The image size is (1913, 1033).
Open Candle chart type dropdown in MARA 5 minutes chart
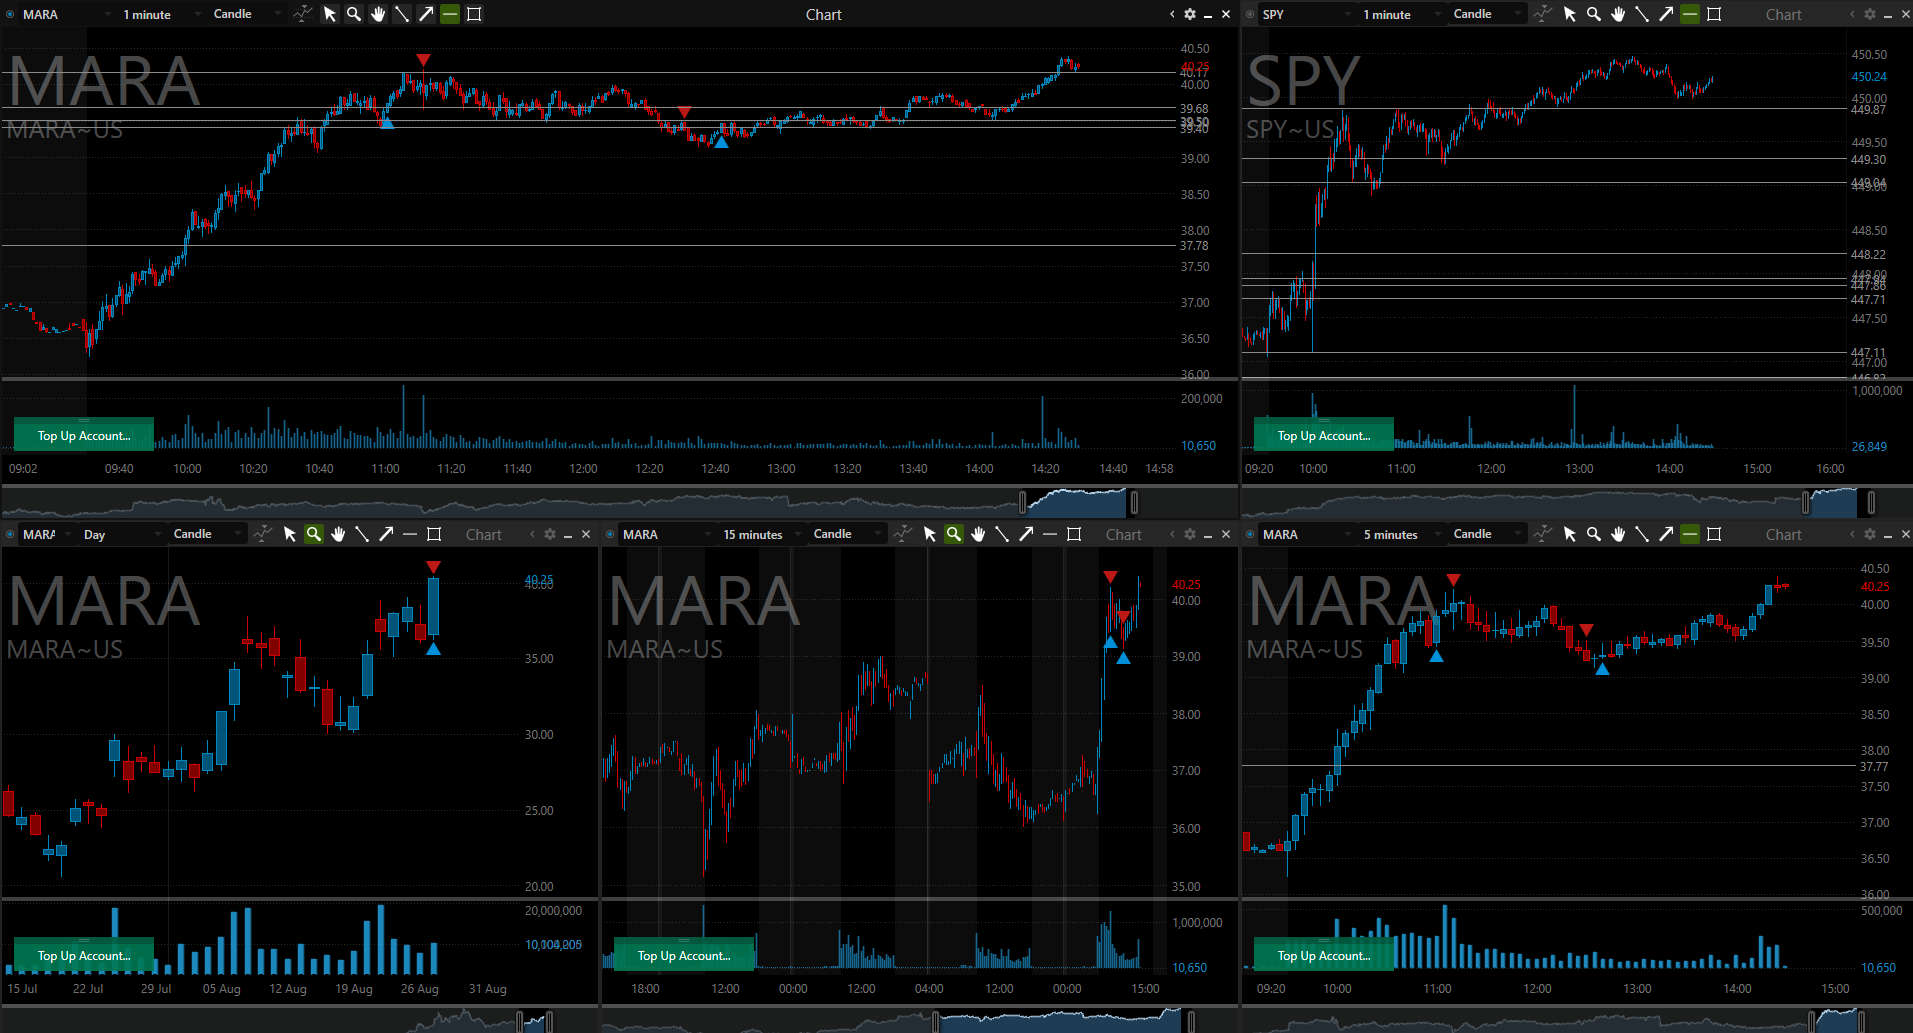[1487, 534]
